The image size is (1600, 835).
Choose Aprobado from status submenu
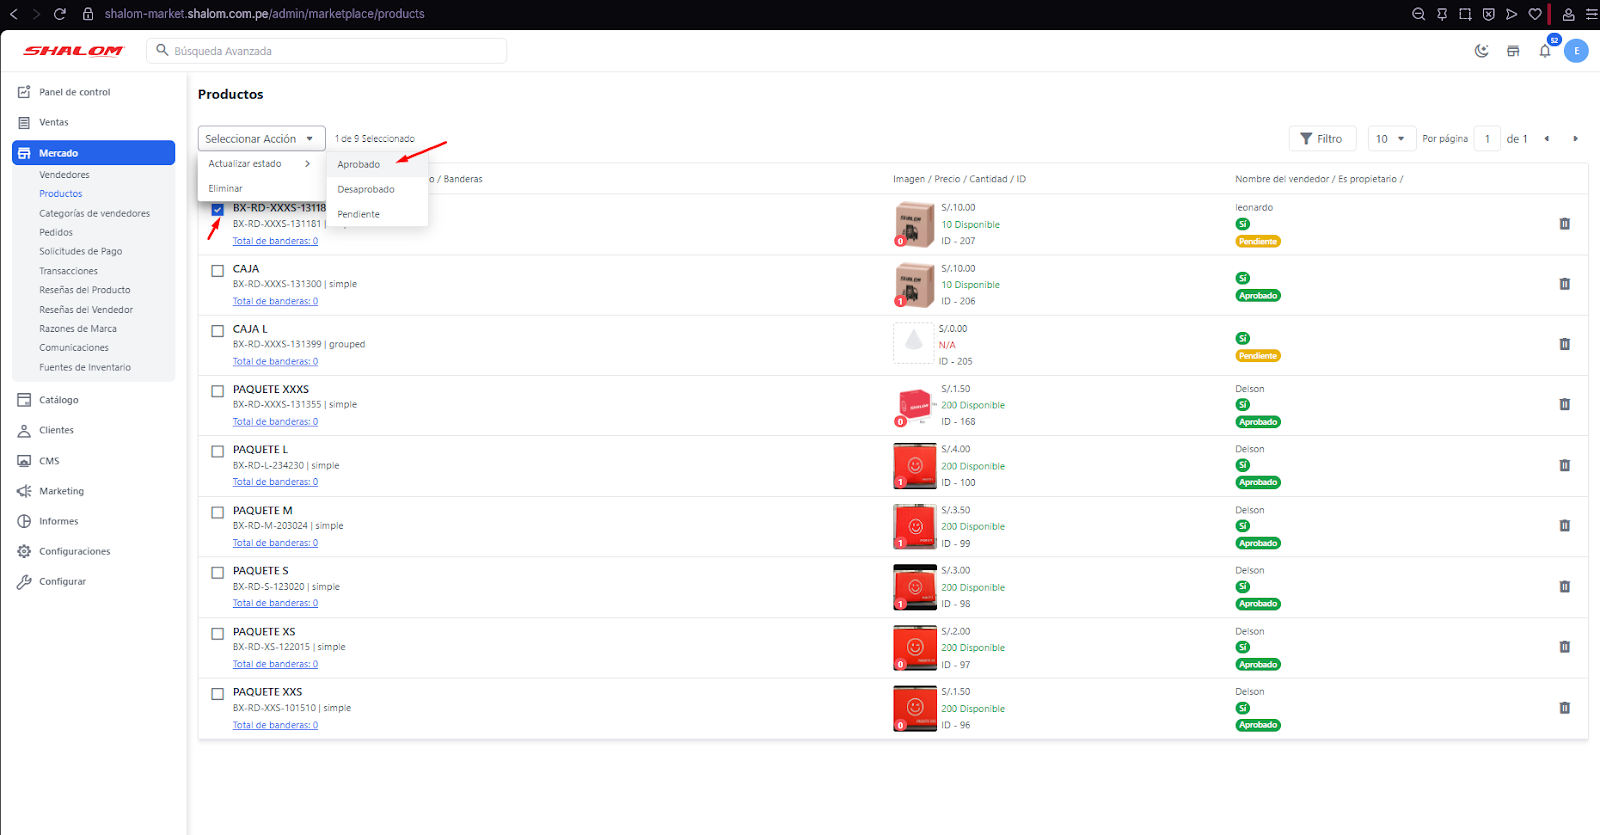pyautogui.click(x=359, y=165)
